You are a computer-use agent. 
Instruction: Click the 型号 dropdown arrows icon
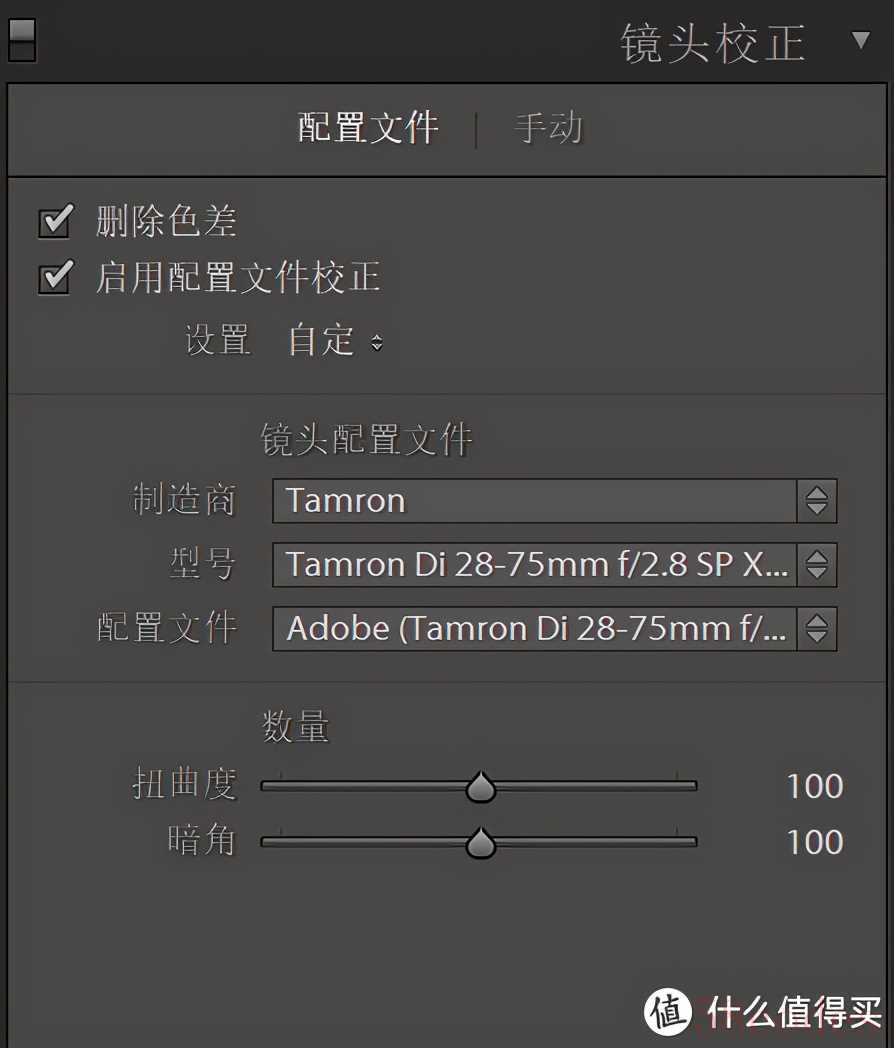pyautogui.click(x=817, y=565)
